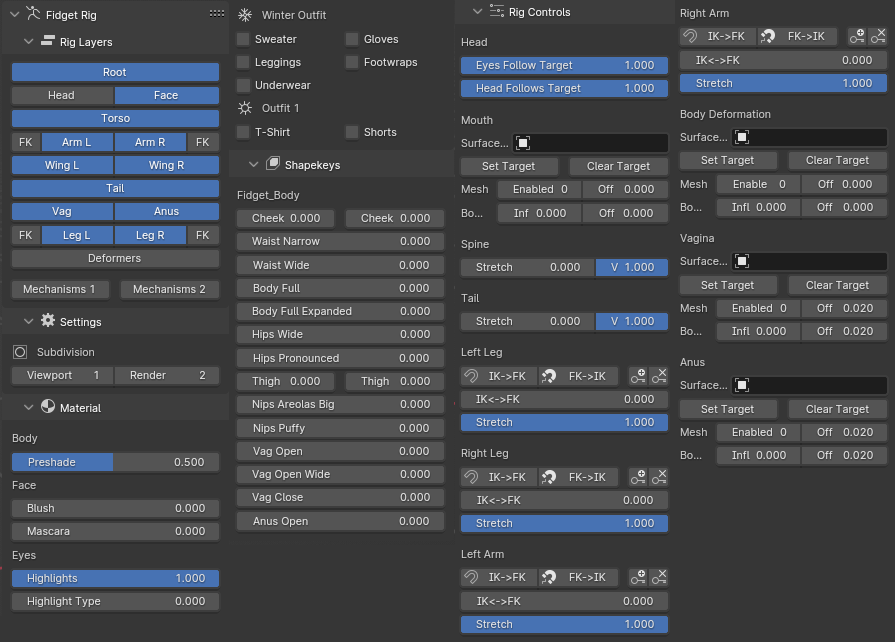
Task: Collapse the Rig Layers section
Action: 29,42
